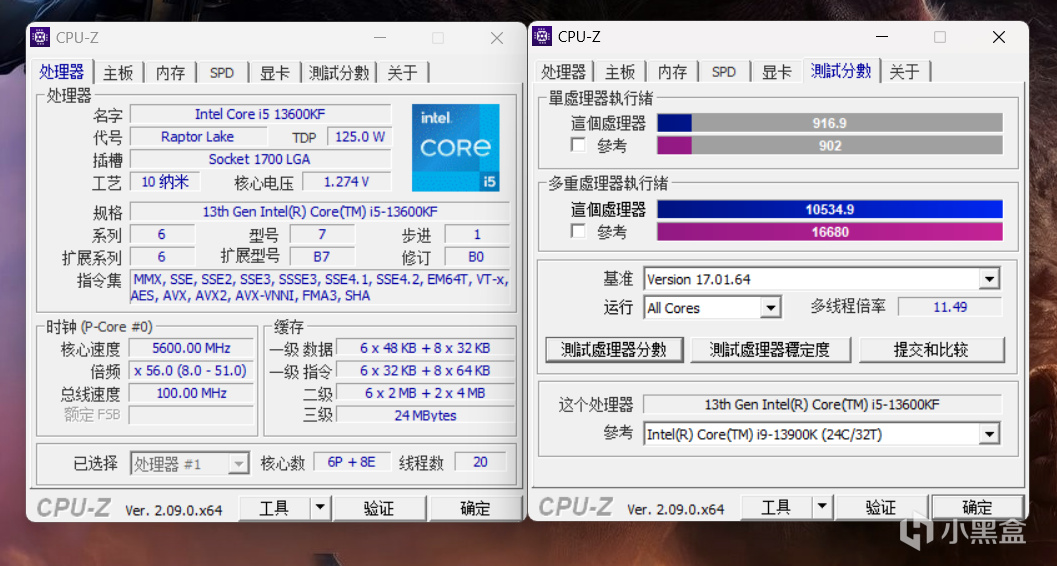Open 显卡 tab in right window
Screen dimensions: 1057x566
777,72
